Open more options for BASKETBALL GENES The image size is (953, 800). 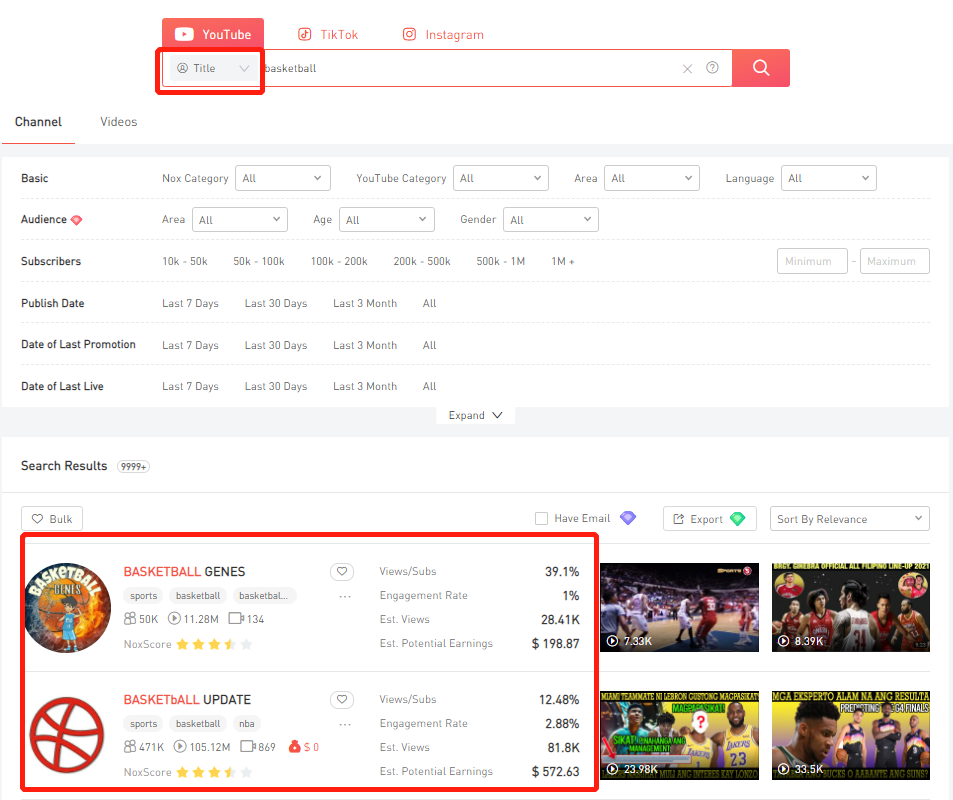pyautogui.click(x=345, y=596)
